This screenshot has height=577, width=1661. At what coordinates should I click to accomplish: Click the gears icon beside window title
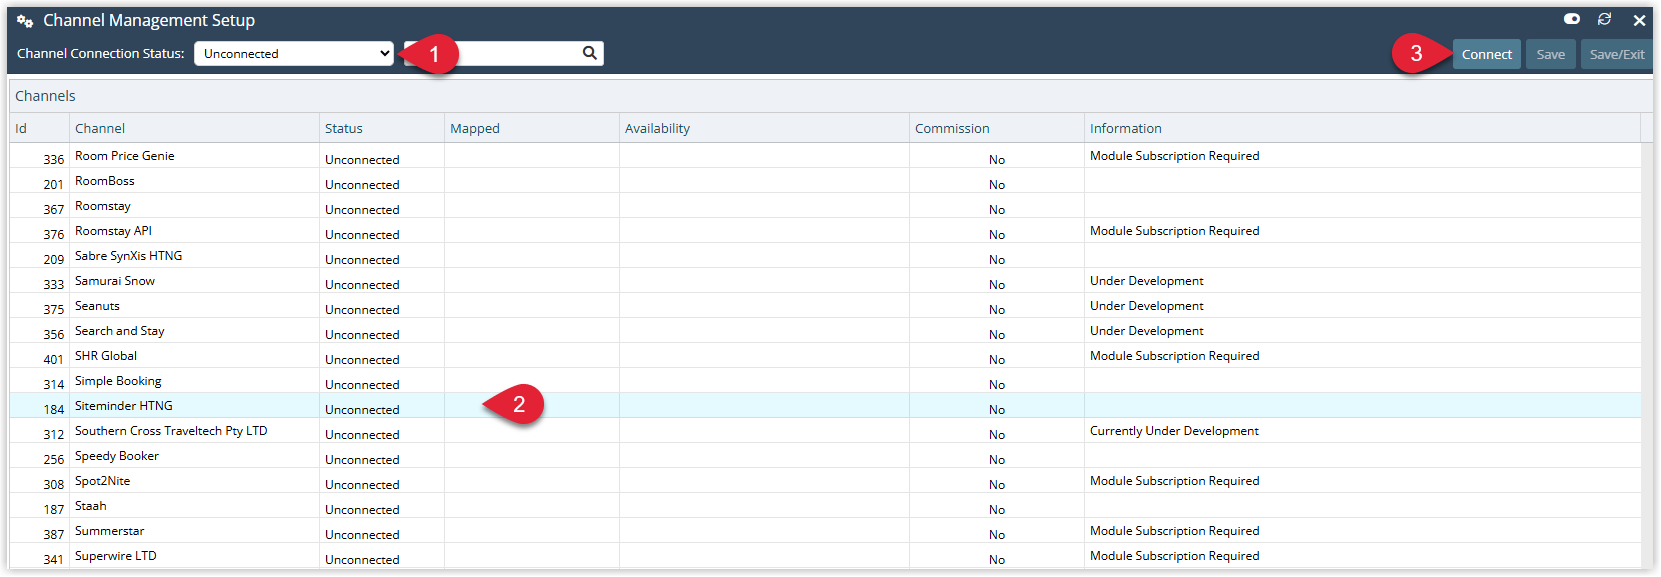(x=25, y=21)
